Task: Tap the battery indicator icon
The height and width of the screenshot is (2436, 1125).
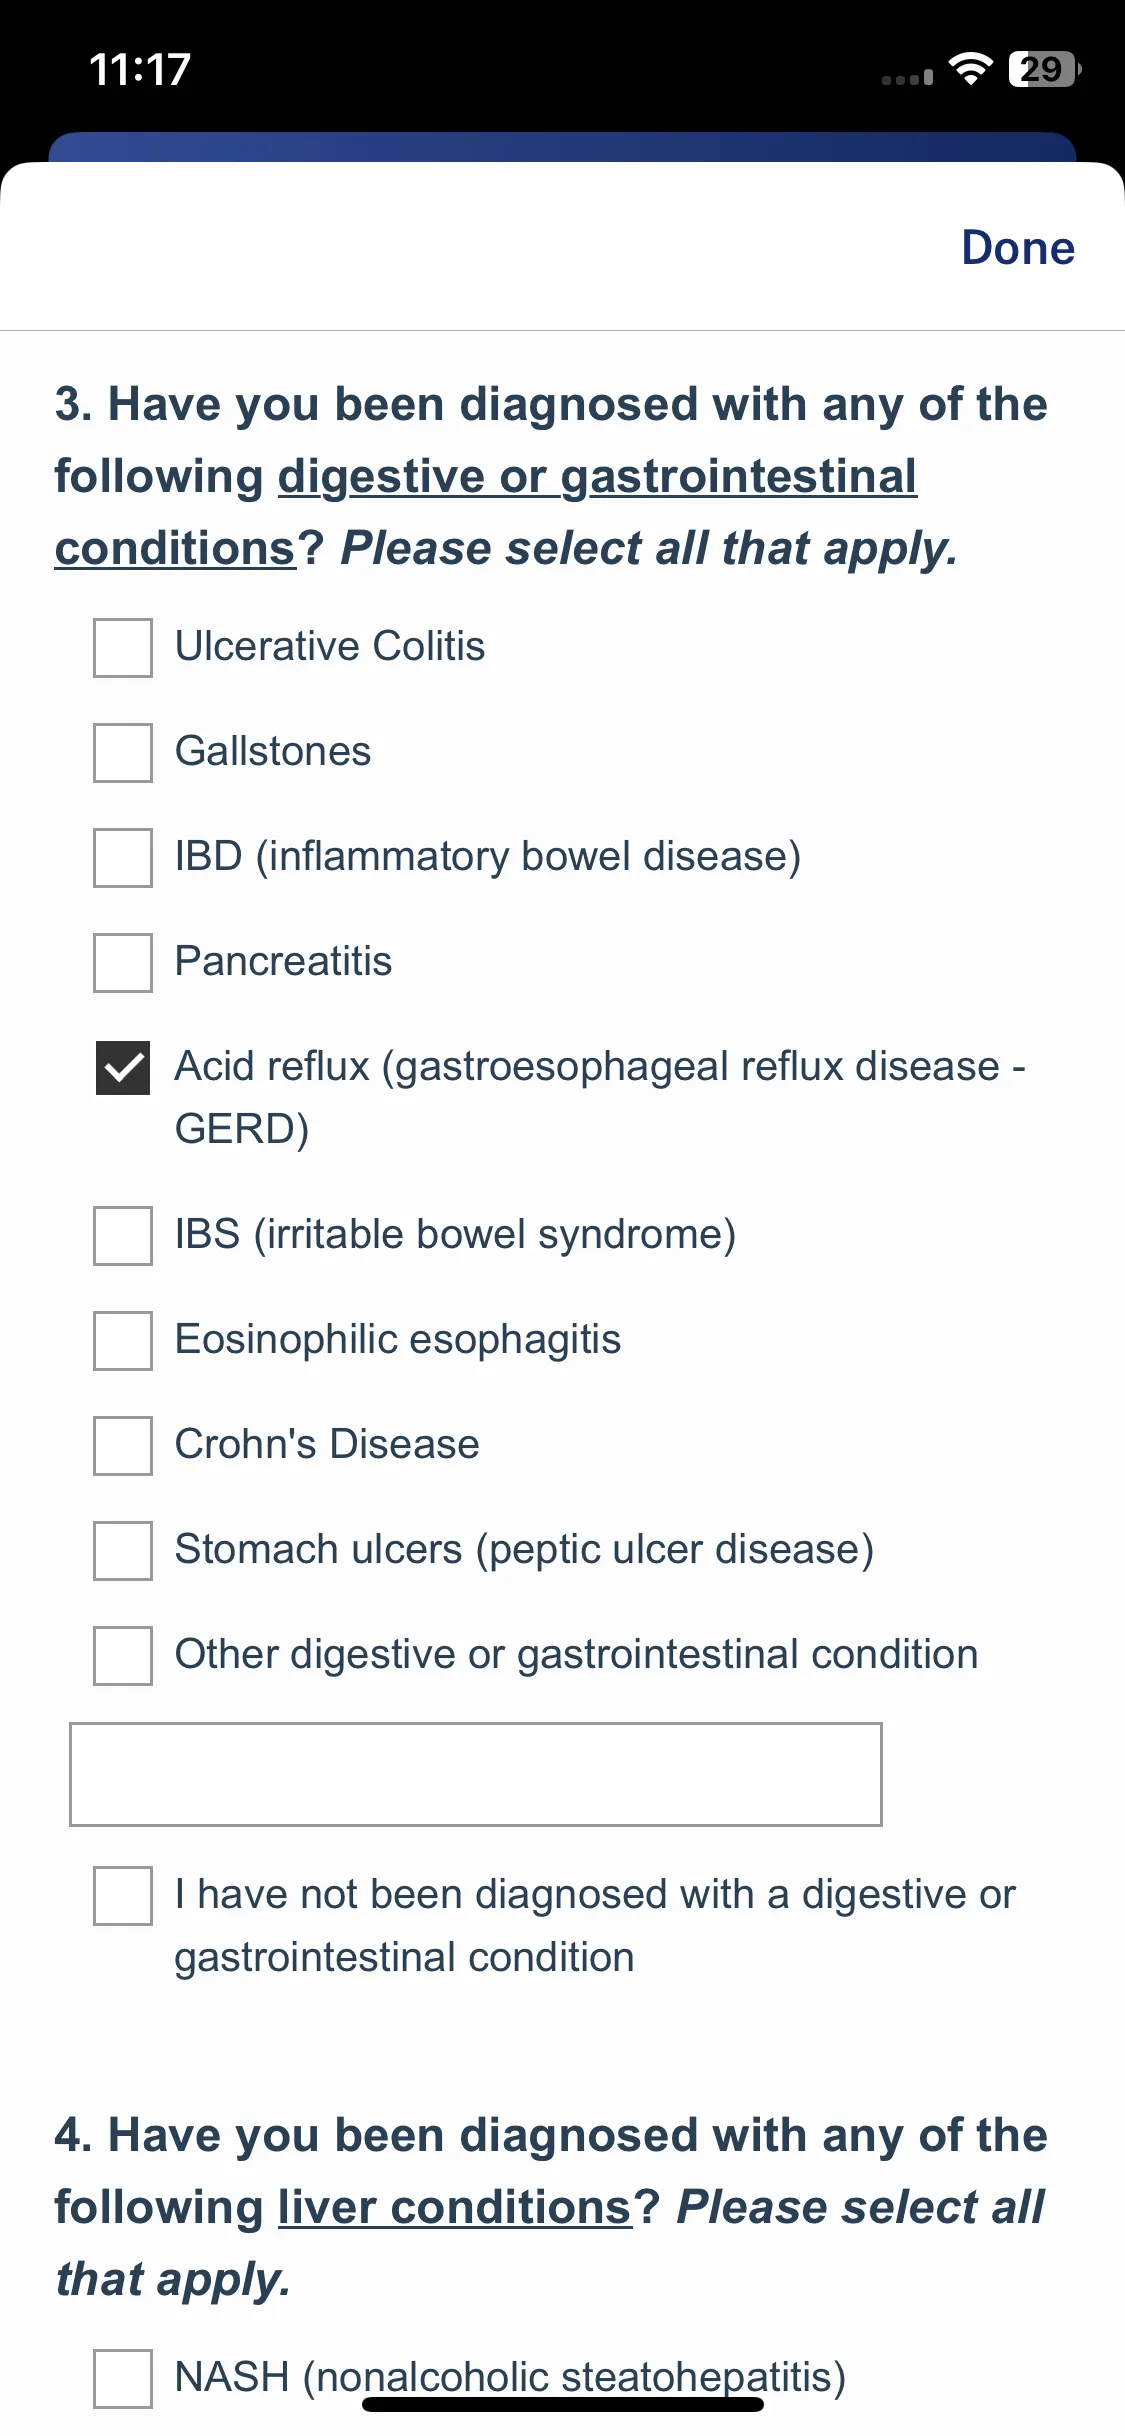Action: tap(1045, 69)
